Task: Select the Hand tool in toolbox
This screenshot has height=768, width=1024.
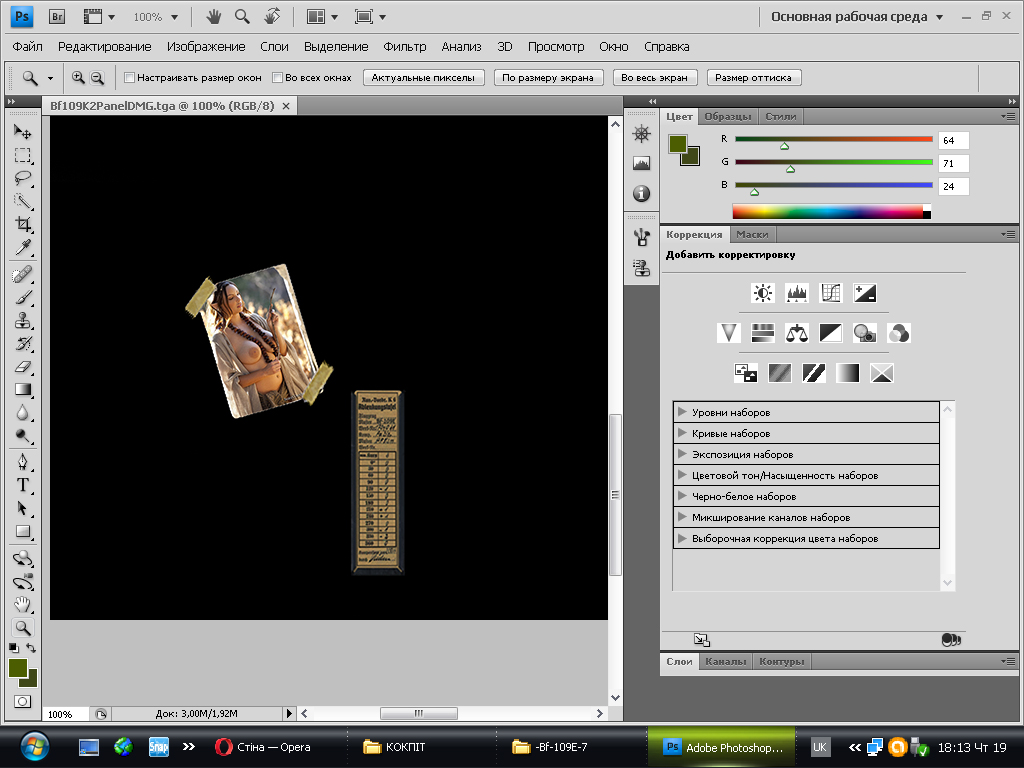Action: tap(22, 604)
